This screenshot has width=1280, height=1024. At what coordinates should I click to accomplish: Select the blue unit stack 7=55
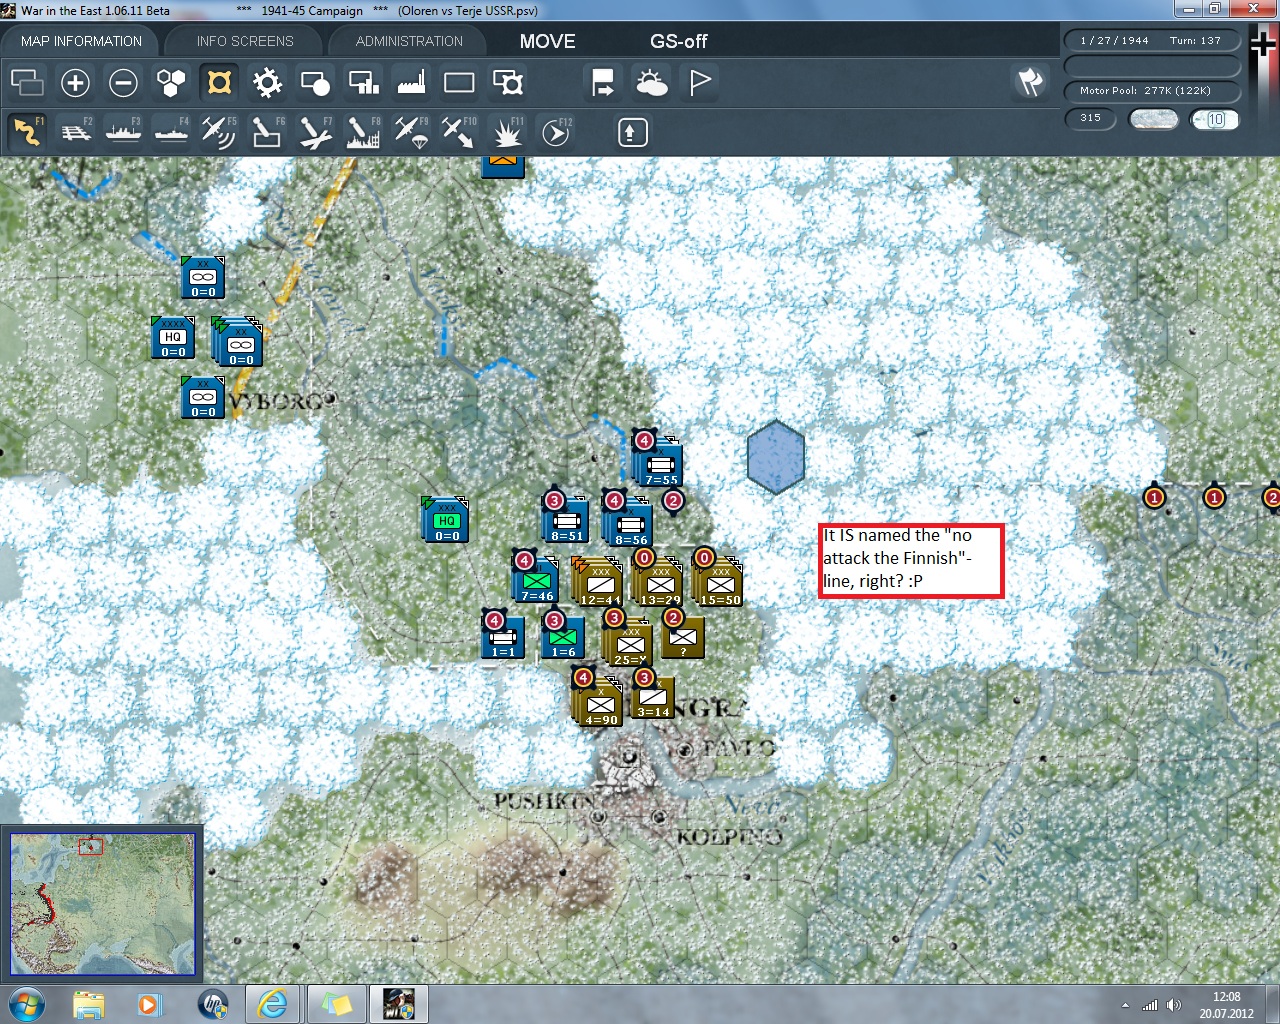[x=659, y=464]
